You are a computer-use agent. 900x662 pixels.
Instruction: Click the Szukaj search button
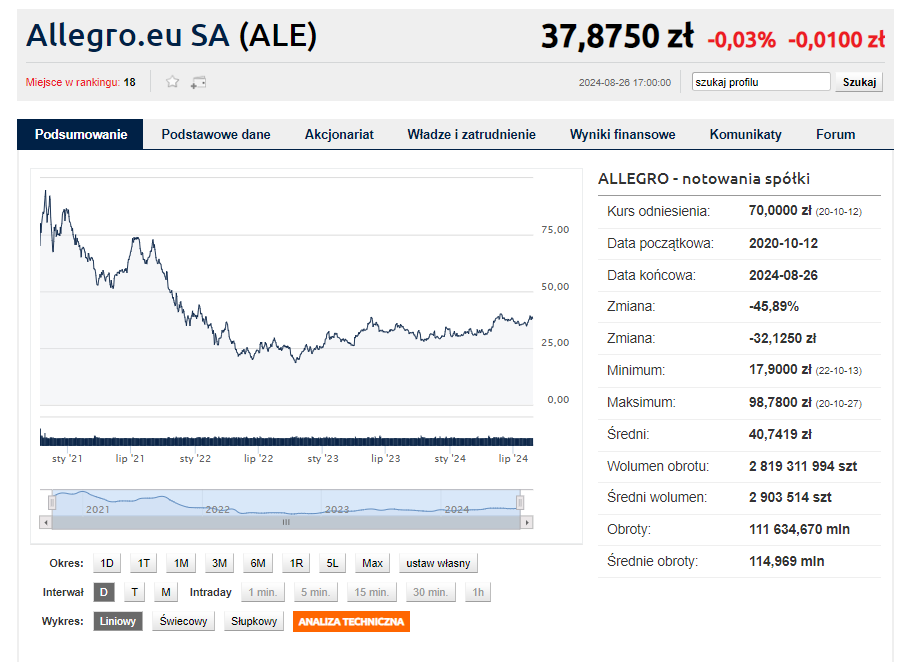859,82
